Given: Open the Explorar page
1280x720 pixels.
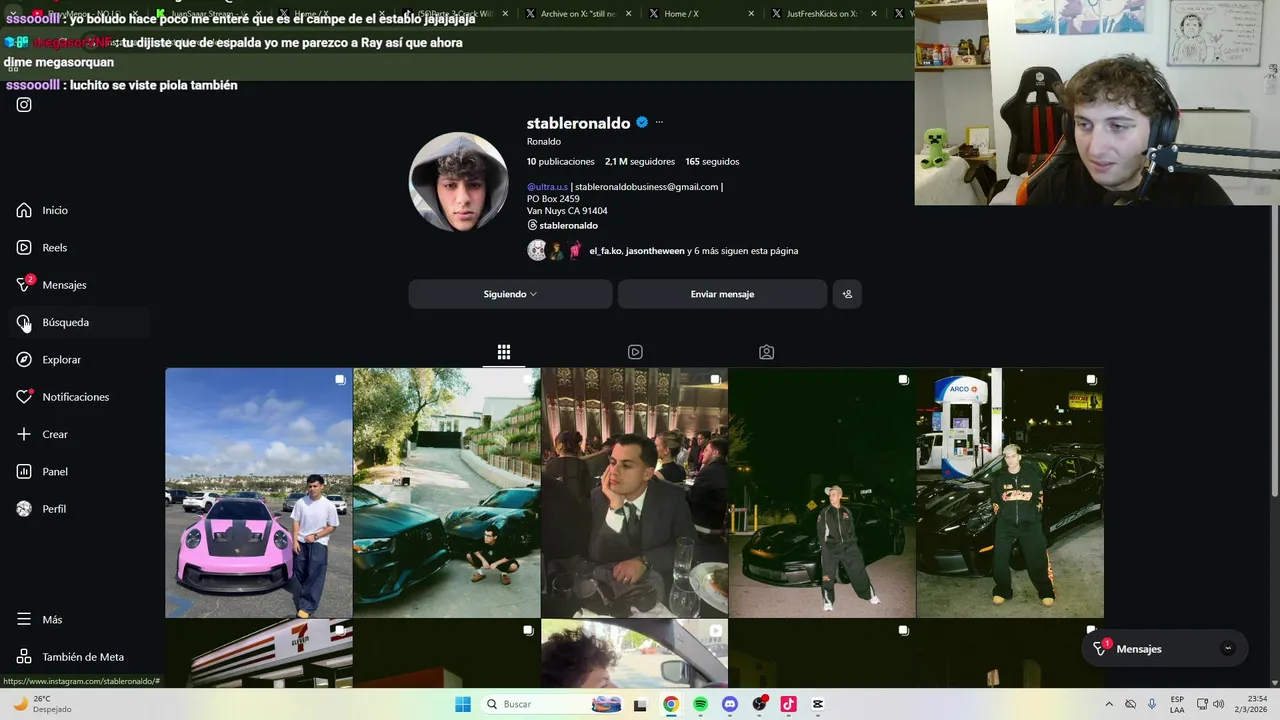Looking at the screenshot, I should coord(80,360).
